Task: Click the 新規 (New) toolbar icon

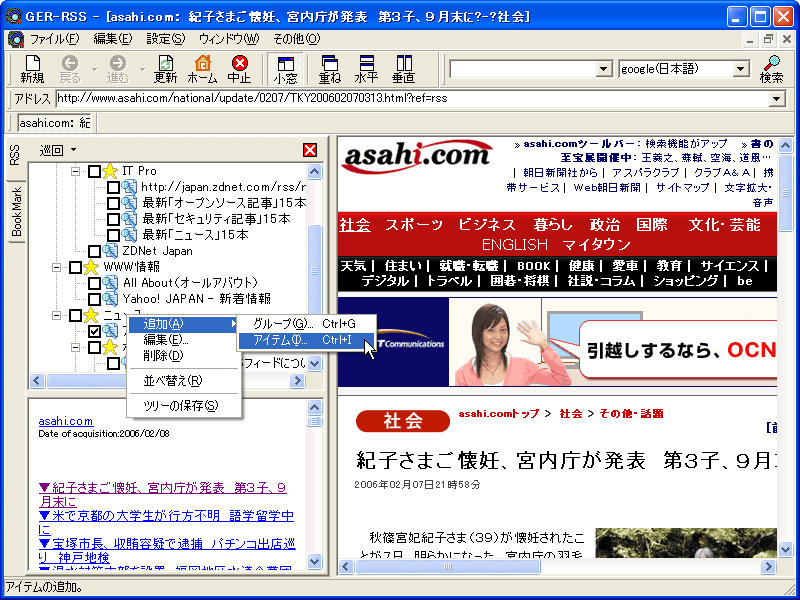Action: pyautogui.click(x=32, y=69)
